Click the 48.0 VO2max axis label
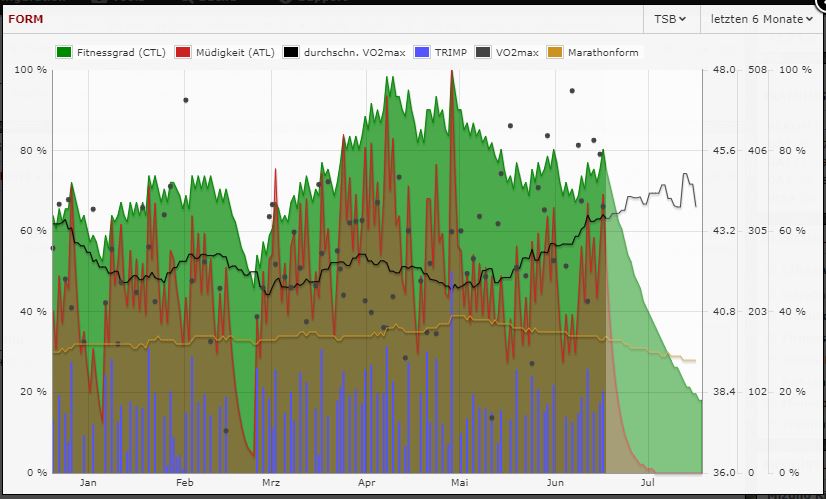Screen dimensions: 826x499 click(x=725, y=69)
